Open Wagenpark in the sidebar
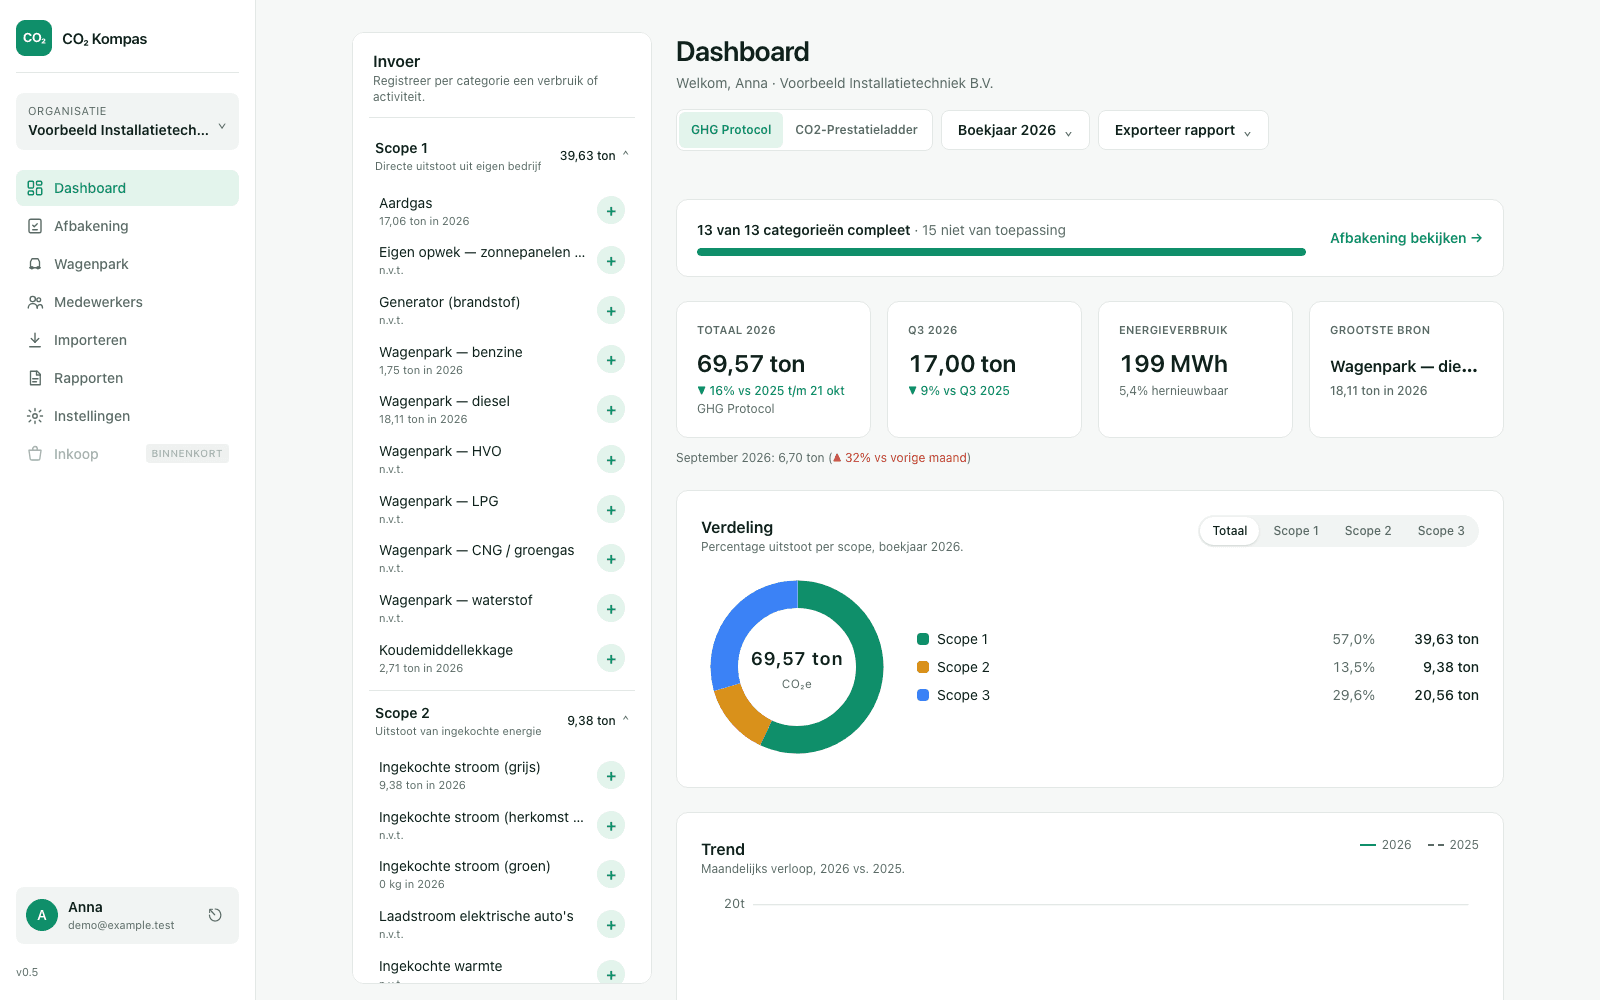This screenshot has width=1600, height=1000. coord(127,264)
